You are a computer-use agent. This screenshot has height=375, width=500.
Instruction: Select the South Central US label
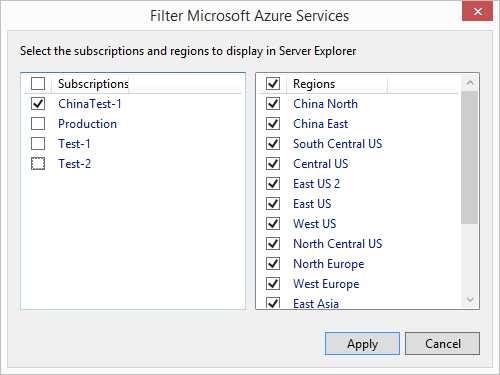tap(338, 144)
